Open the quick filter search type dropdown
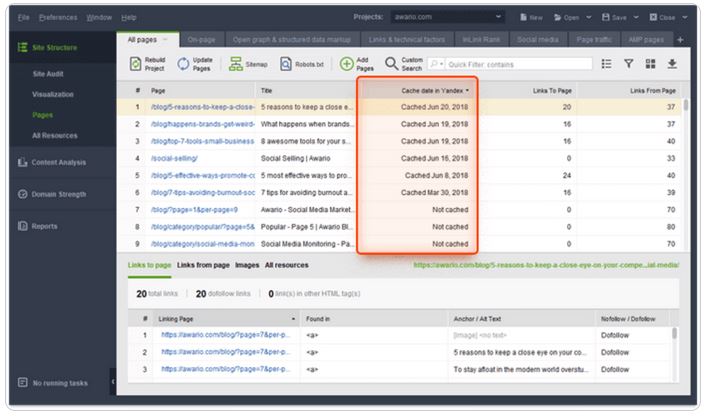Viewport: 706px width, 416px height. coord(436,64)
